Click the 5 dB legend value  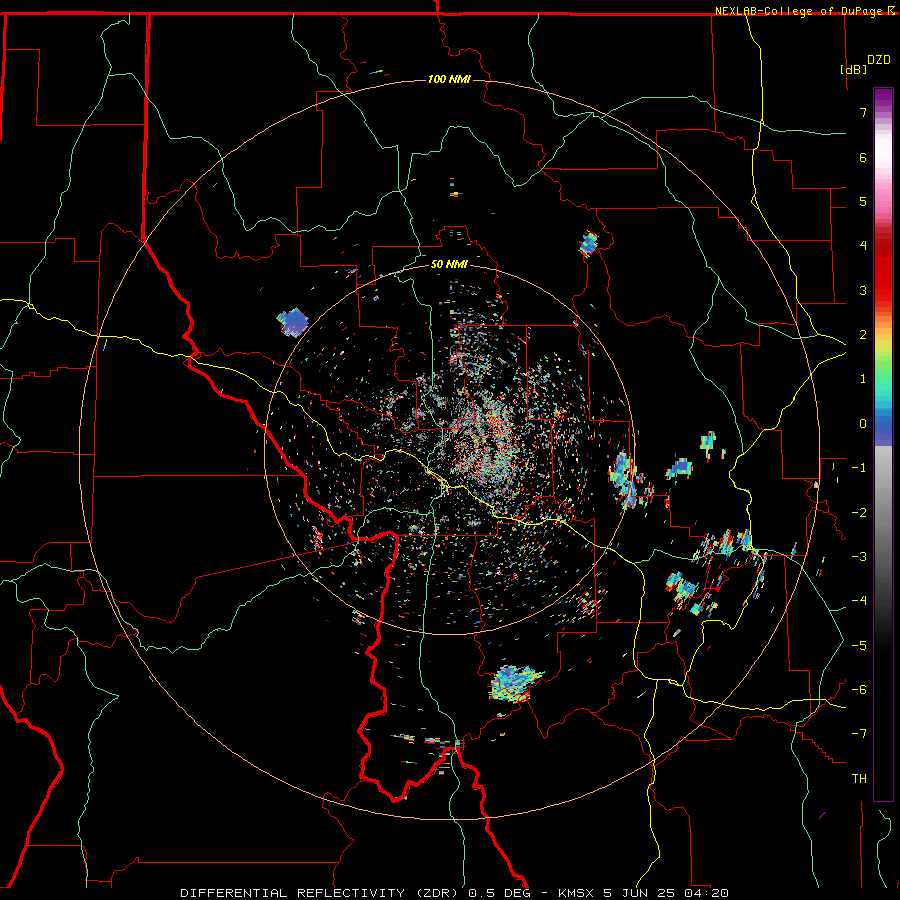863,201
